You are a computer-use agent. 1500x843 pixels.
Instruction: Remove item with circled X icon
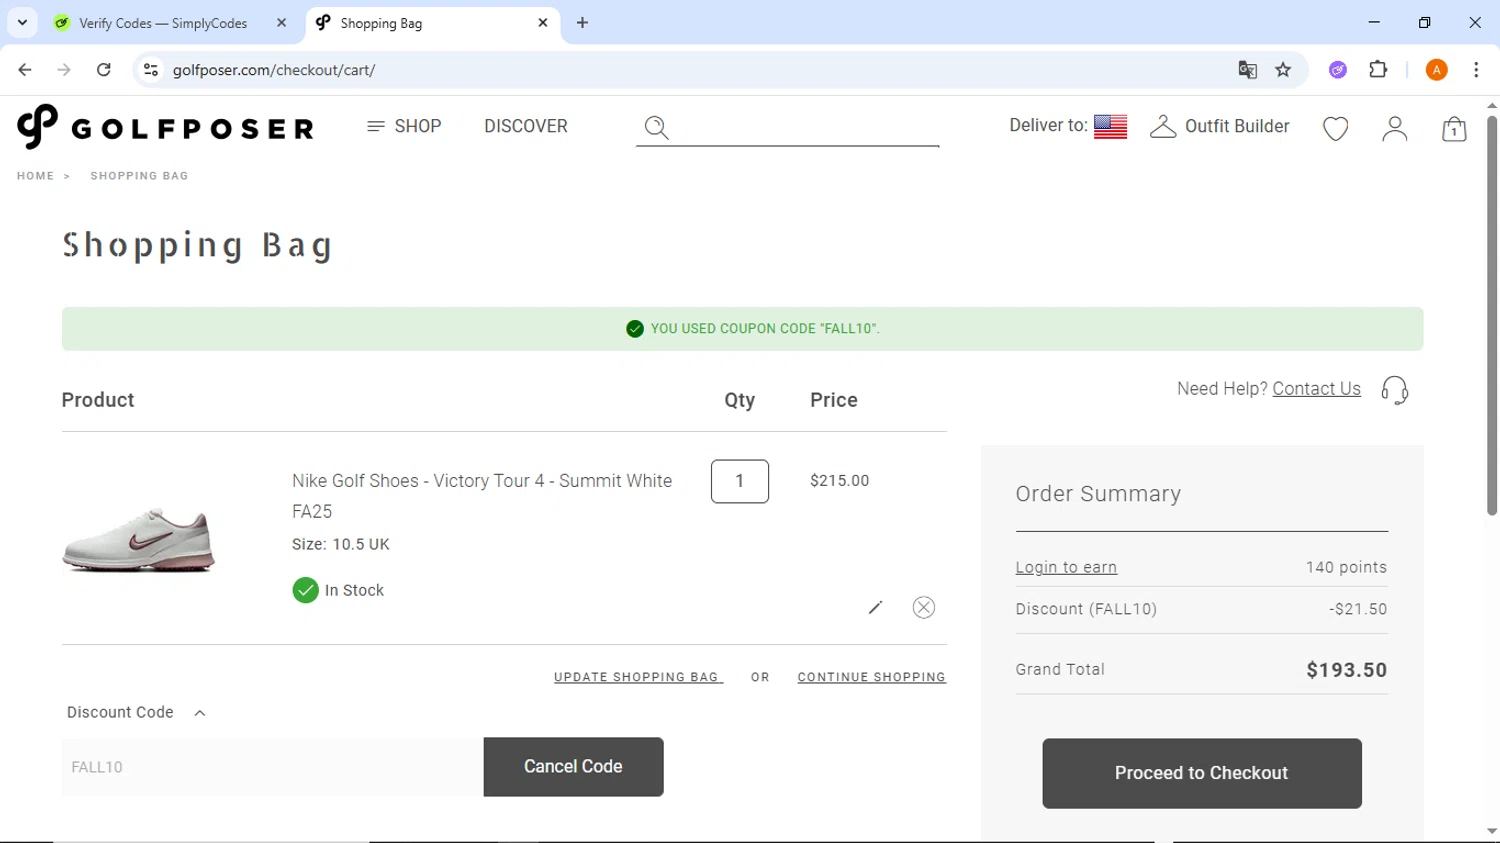[x=924, y=607]
